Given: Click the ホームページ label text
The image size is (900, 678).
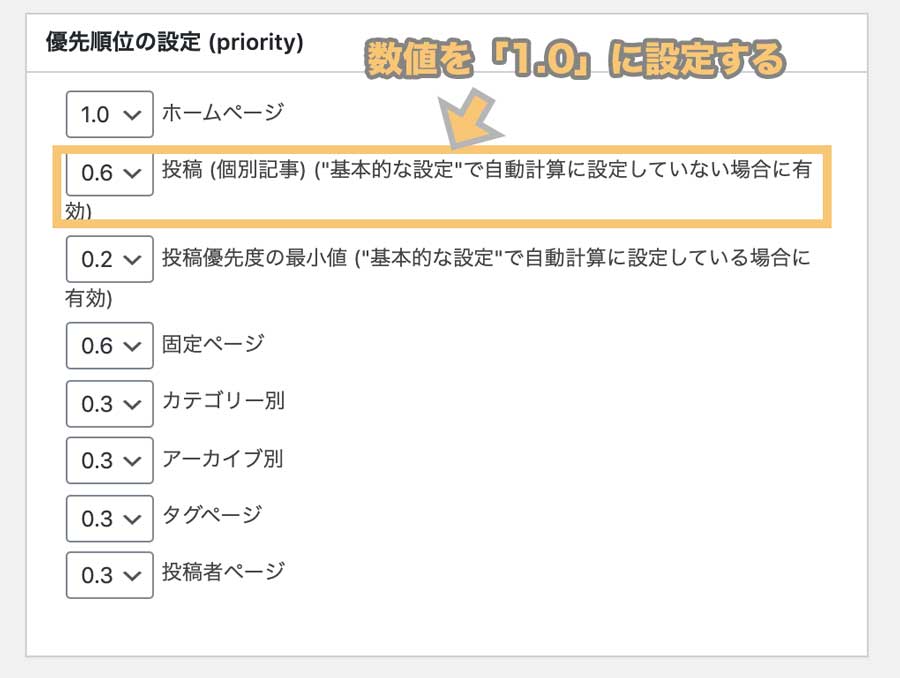Looking at the screenshot, I should pos(223,113).
